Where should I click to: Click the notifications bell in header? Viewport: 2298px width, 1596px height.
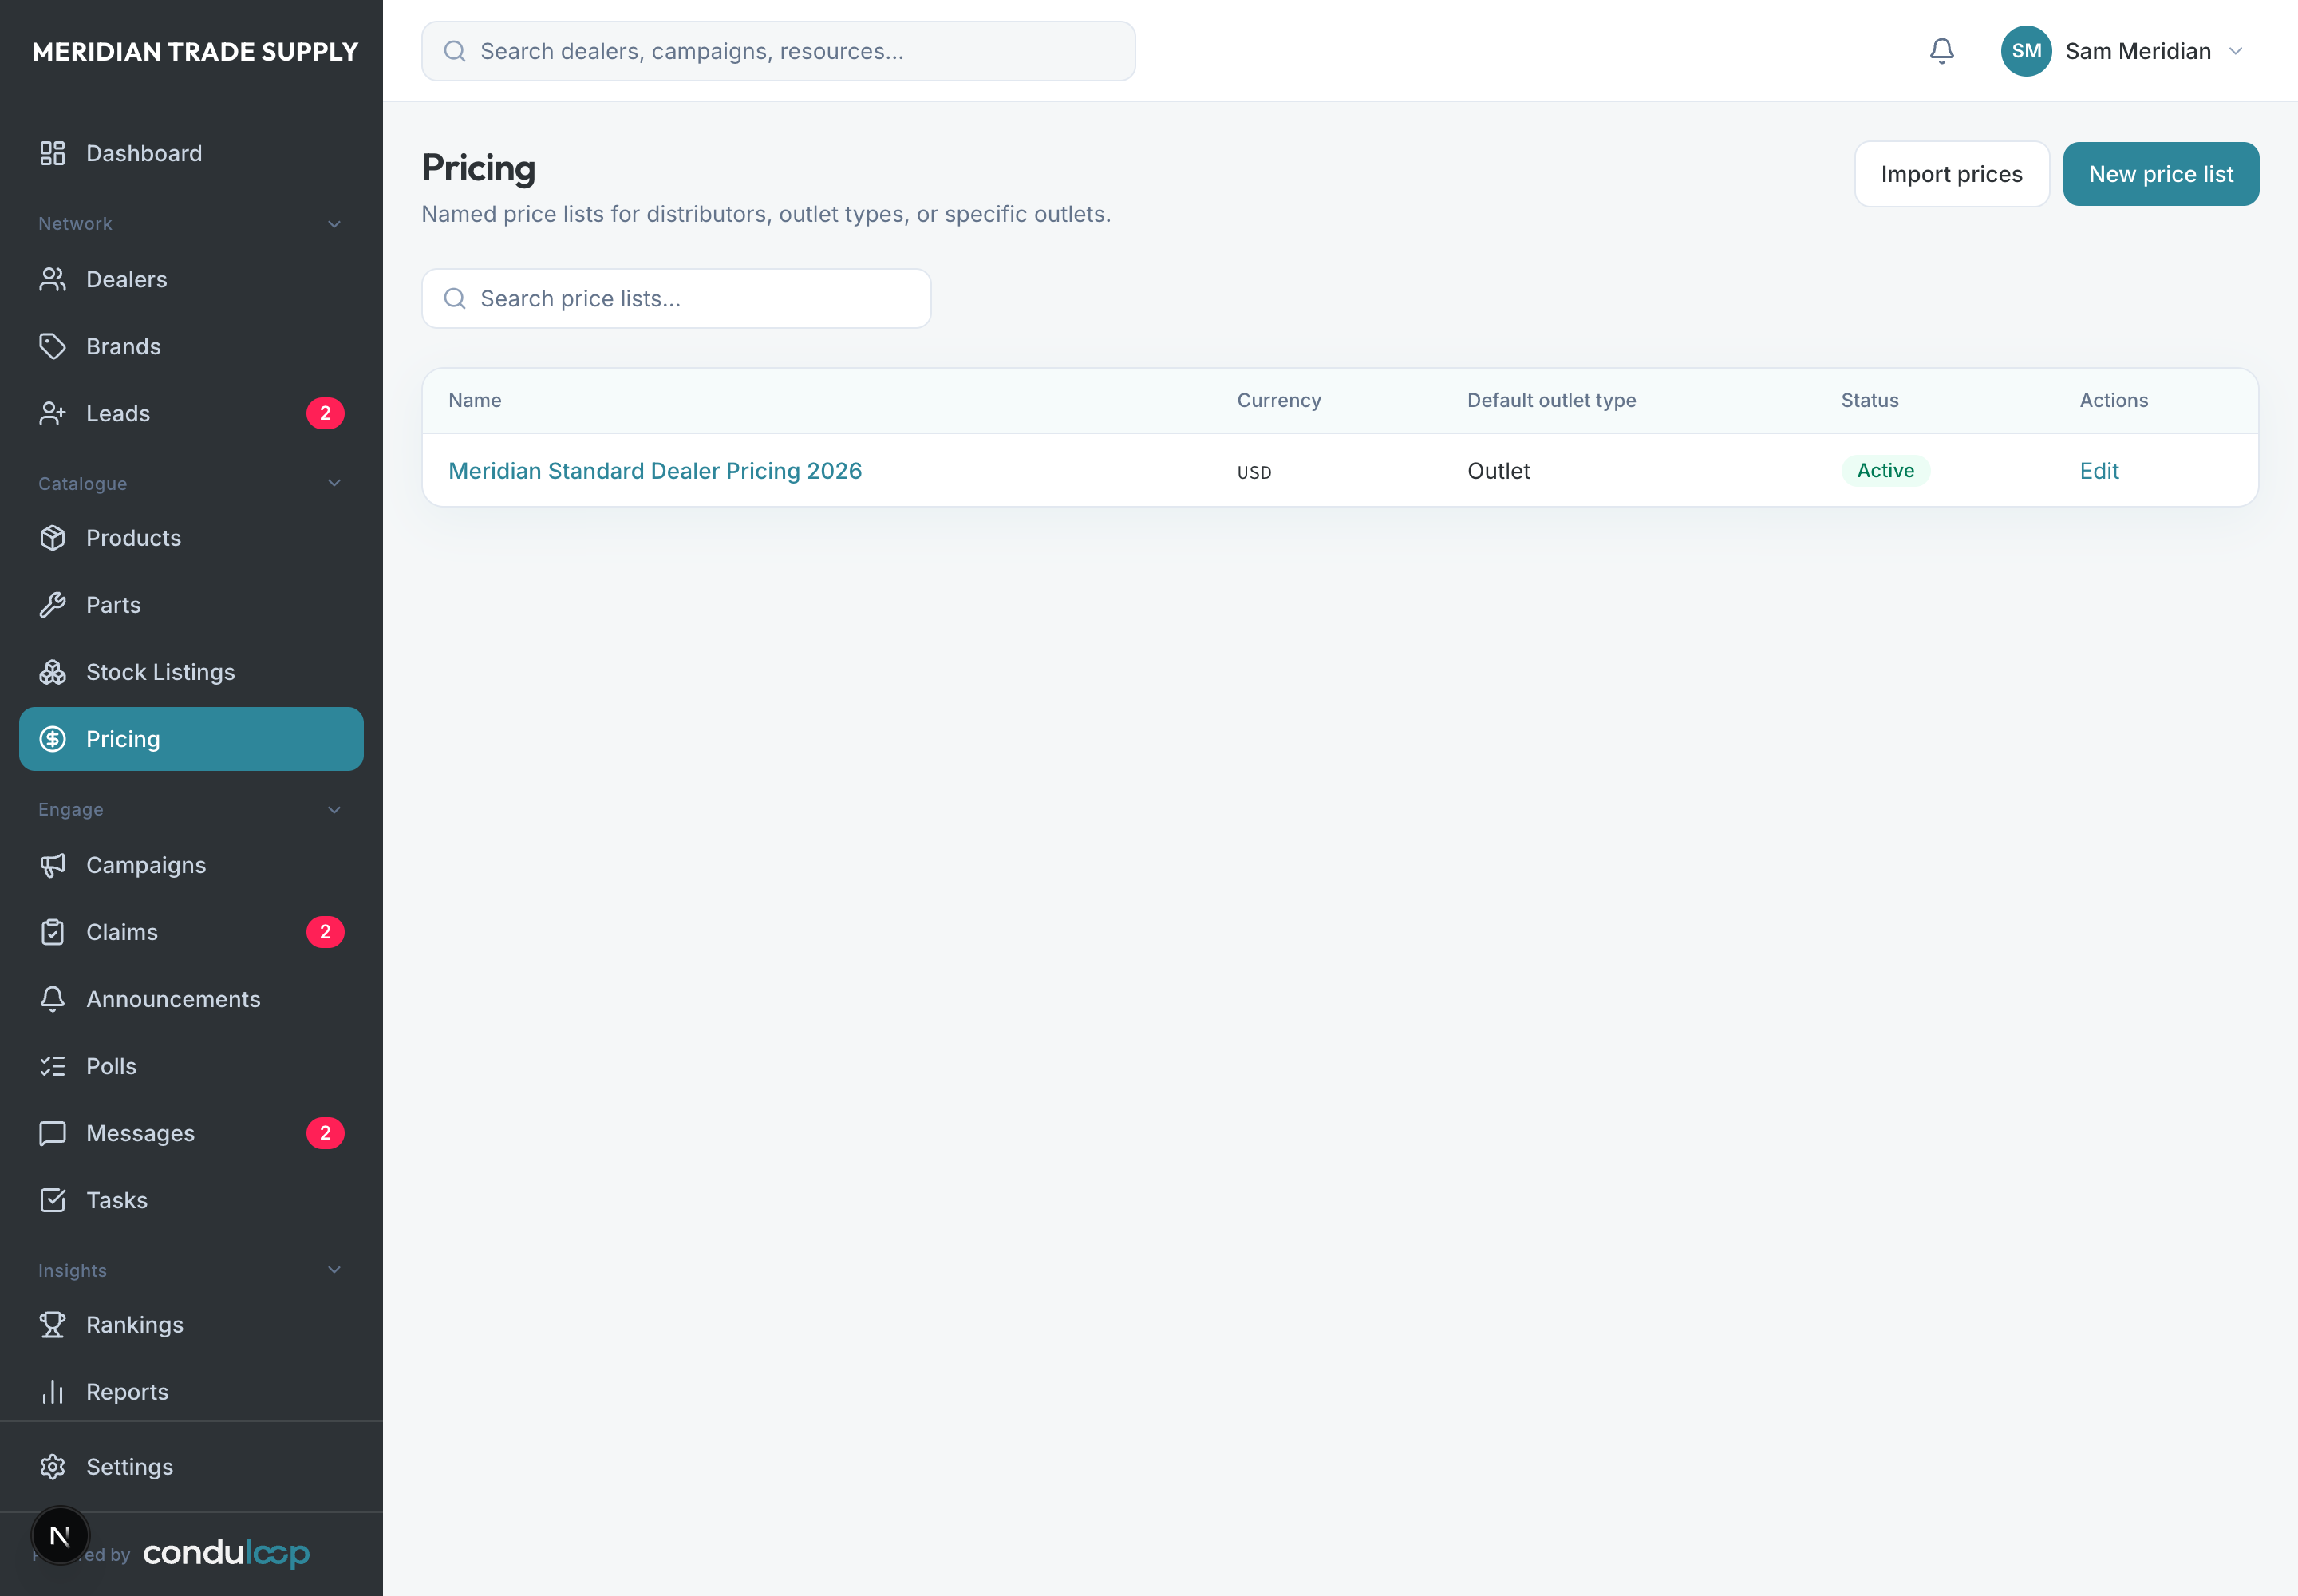coord(1941,51)
